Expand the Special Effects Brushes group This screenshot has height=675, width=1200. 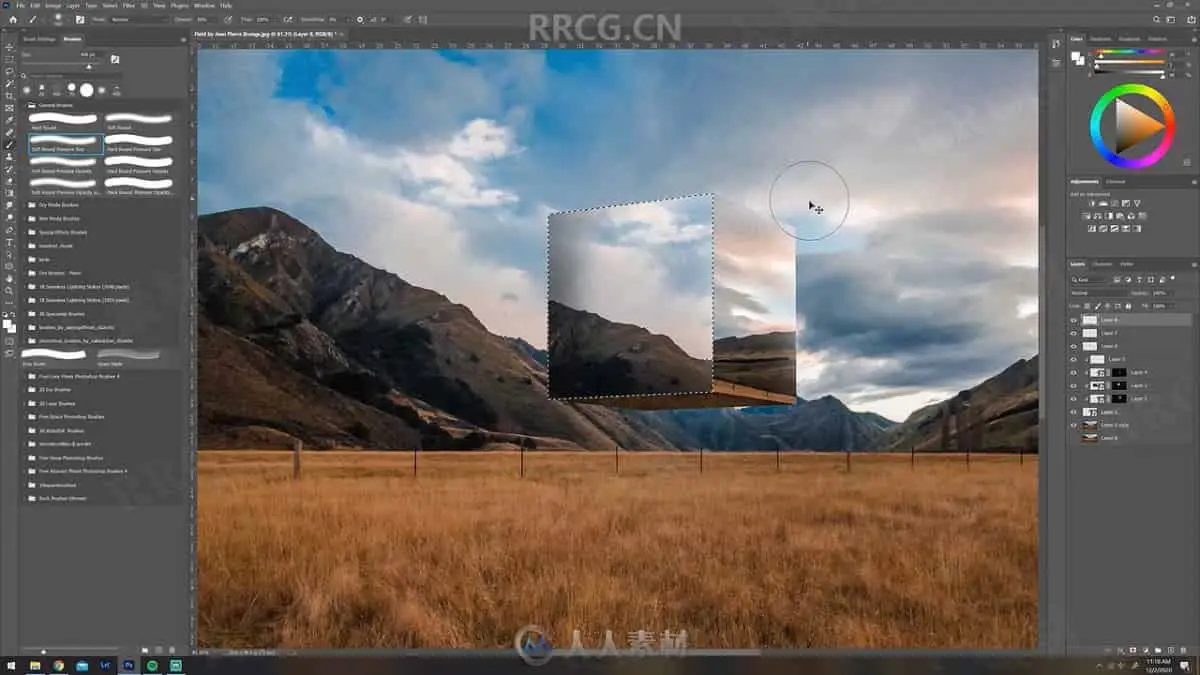(x=25, y=232)
